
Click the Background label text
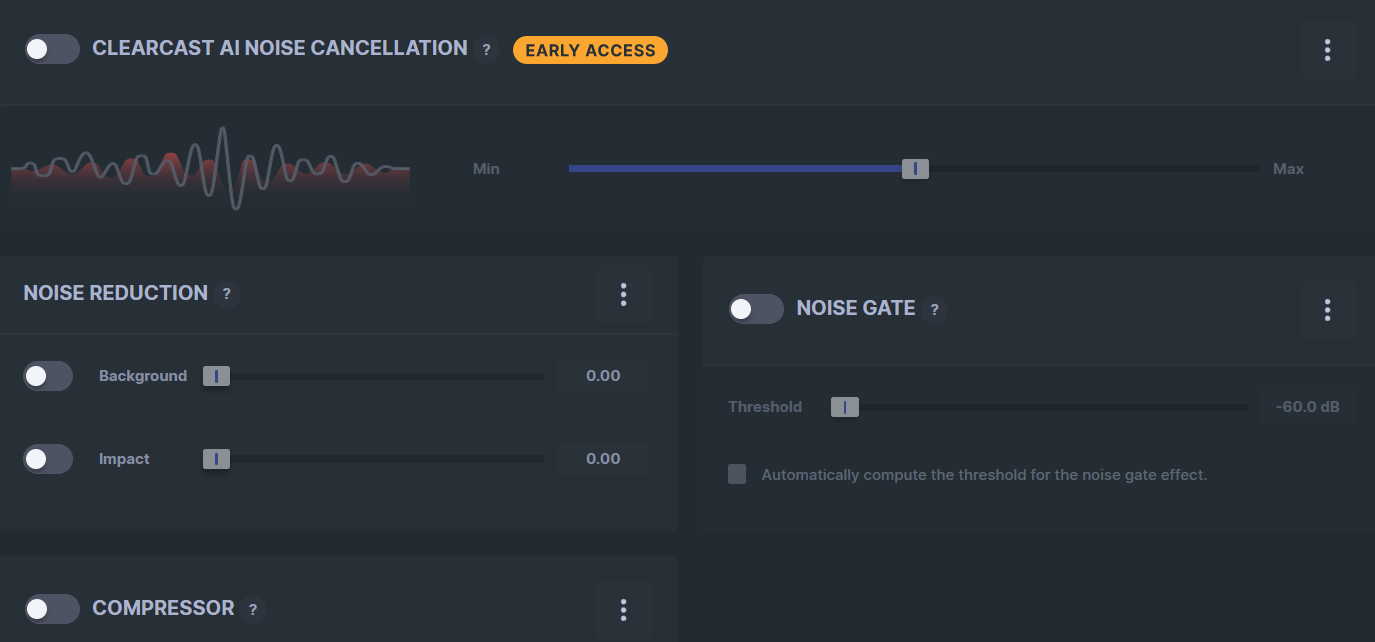[143, 376]
